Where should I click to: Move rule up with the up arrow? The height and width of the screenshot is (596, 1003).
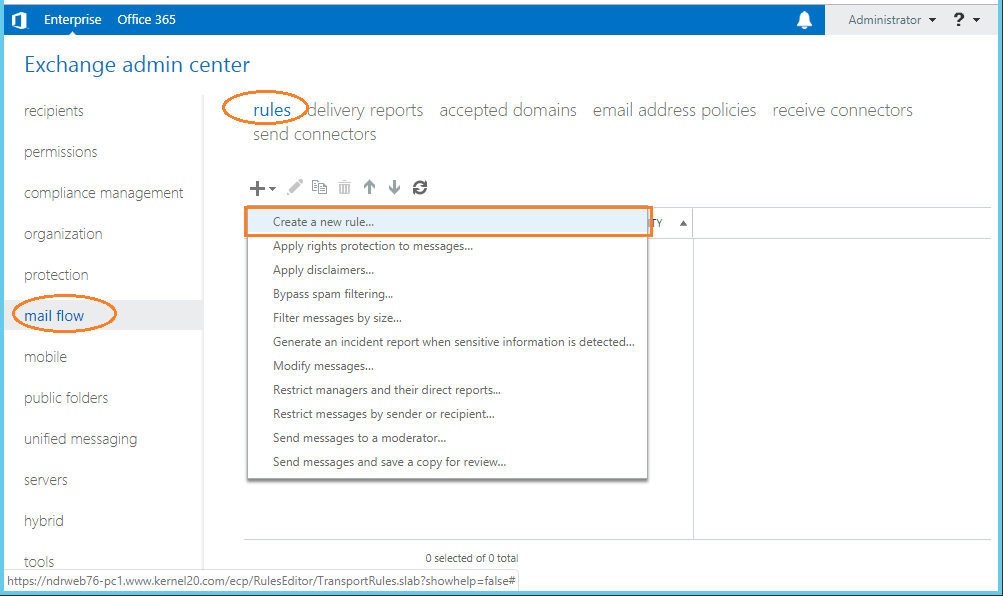click(369, 187)
